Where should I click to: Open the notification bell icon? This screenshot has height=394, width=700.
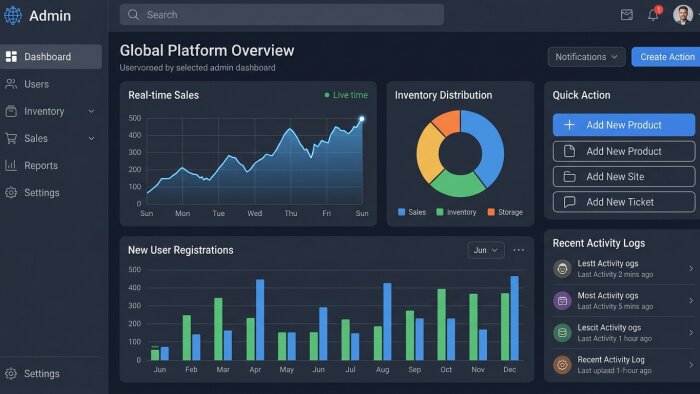[x=653, y=15]
